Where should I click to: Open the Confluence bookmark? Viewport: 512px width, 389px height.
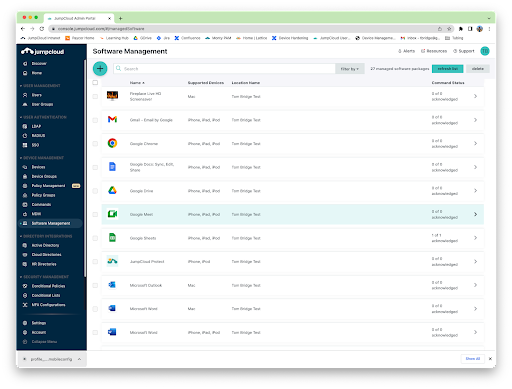[x=187, y=38]
